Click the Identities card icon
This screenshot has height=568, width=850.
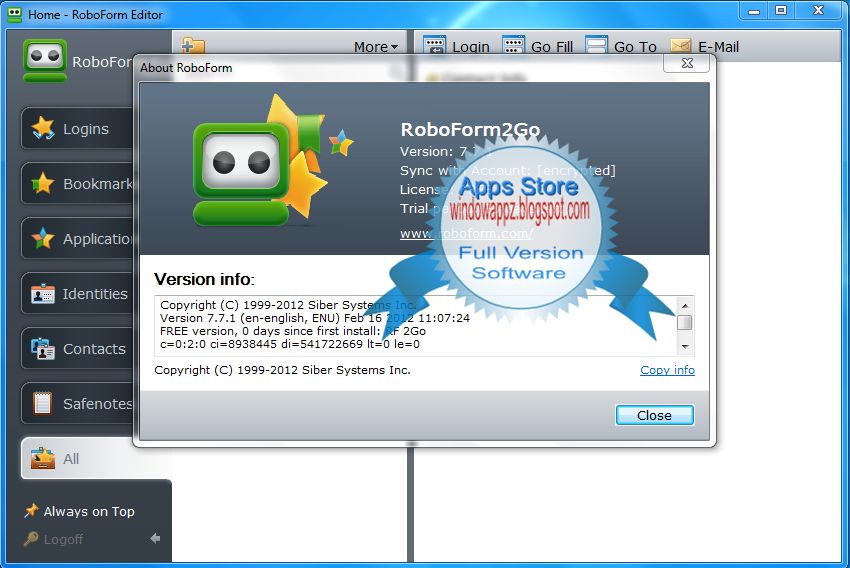click(43, 294)
